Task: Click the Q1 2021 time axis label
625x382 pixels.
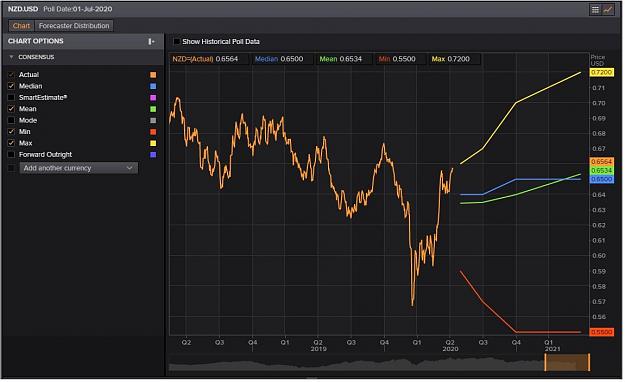Action: point(552,346)
